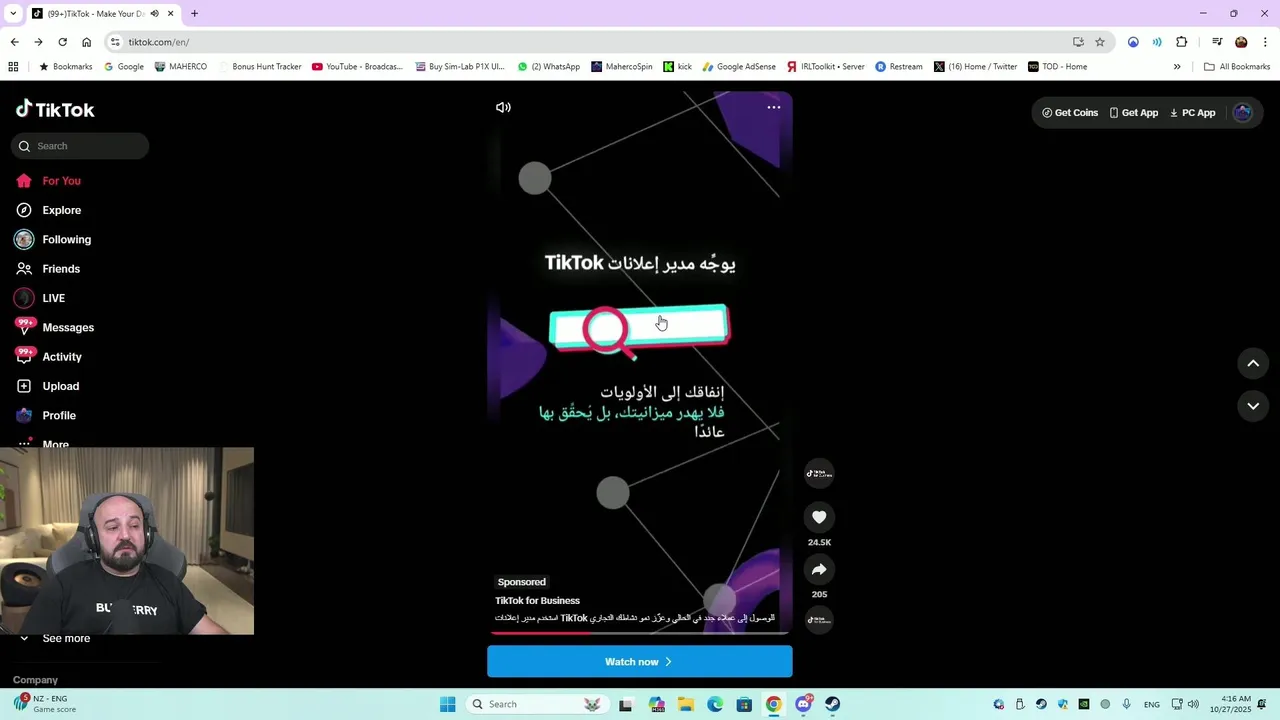Open Steam from the taskbar

pos(832,704)
